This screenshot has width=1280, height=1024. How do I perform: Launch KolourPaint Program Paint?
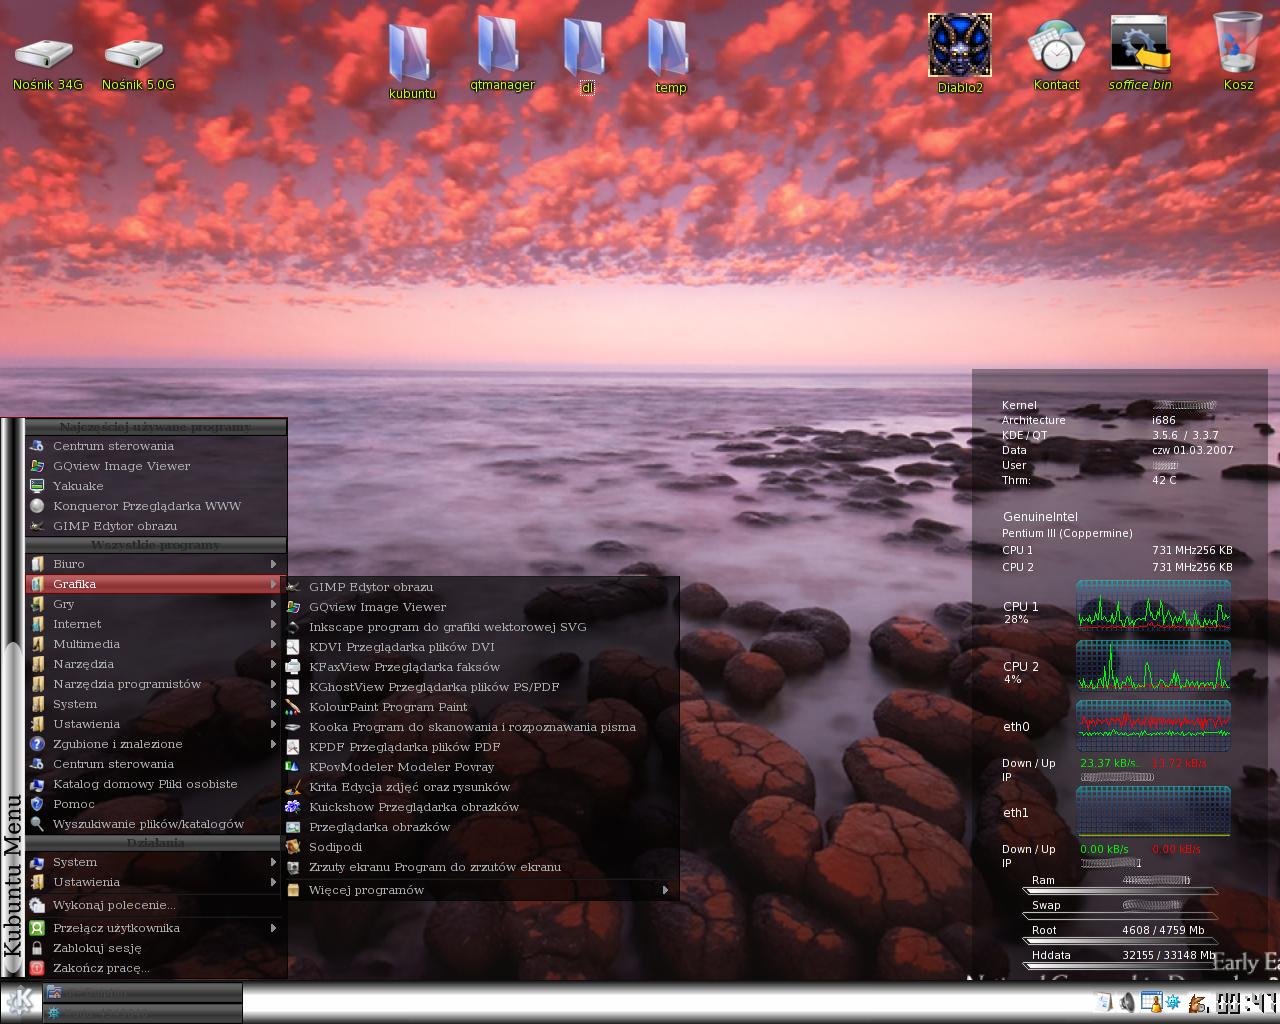(482, 707)
